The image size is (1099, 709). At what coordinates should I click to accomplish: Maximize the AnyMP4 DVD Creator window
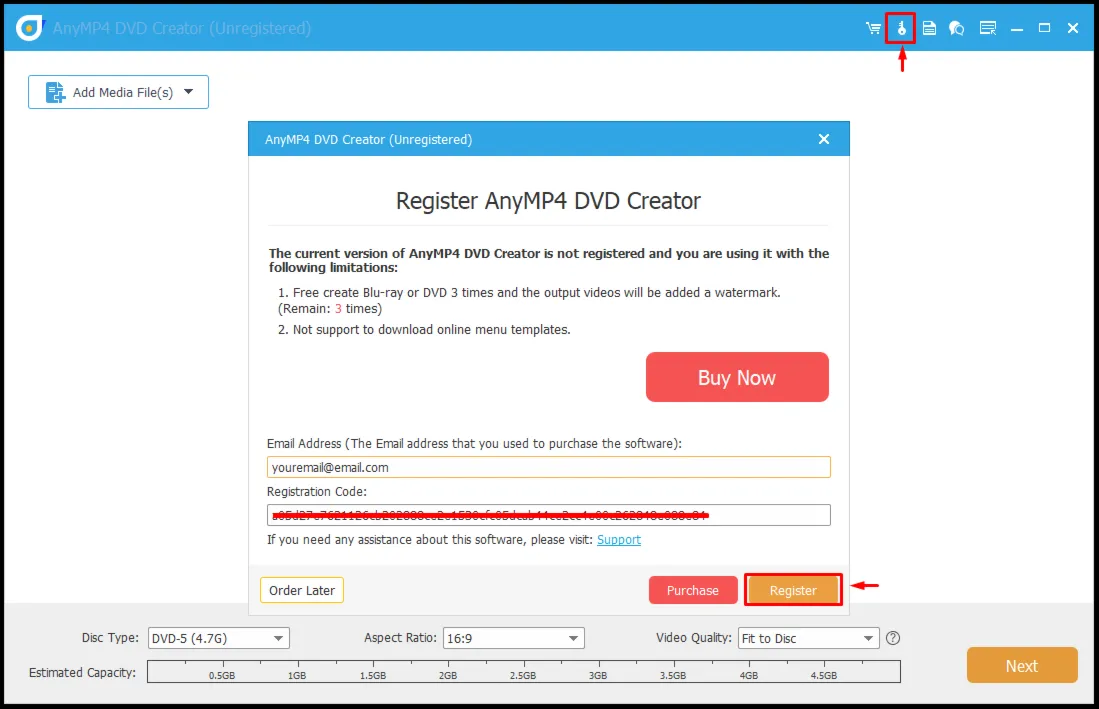[x=1044, y=28]
